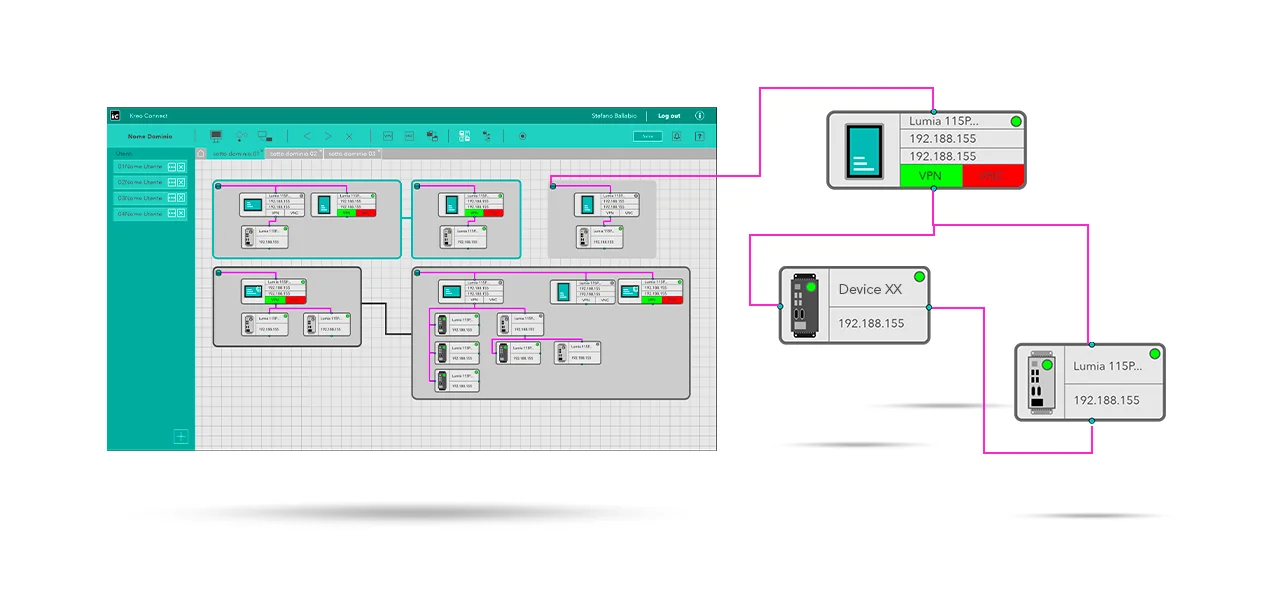Viewport: 1270px width, 610px height.
Task: Go to home tab icon
Action: 201,154
